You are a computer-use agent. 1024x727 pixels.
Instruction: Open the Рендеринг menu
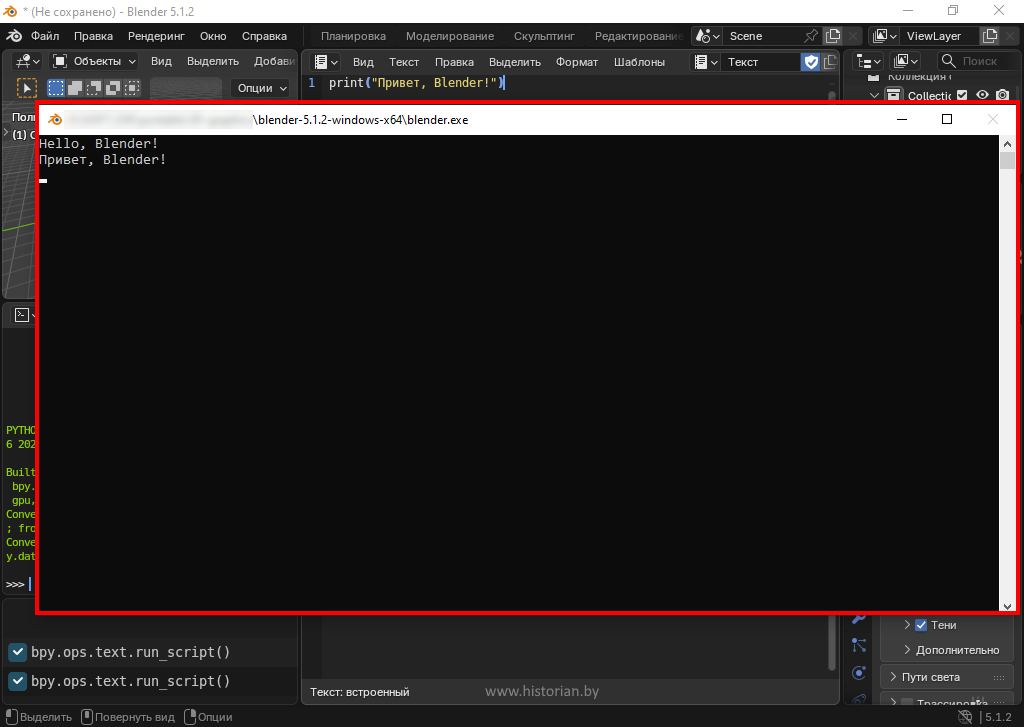coord(156,36)
